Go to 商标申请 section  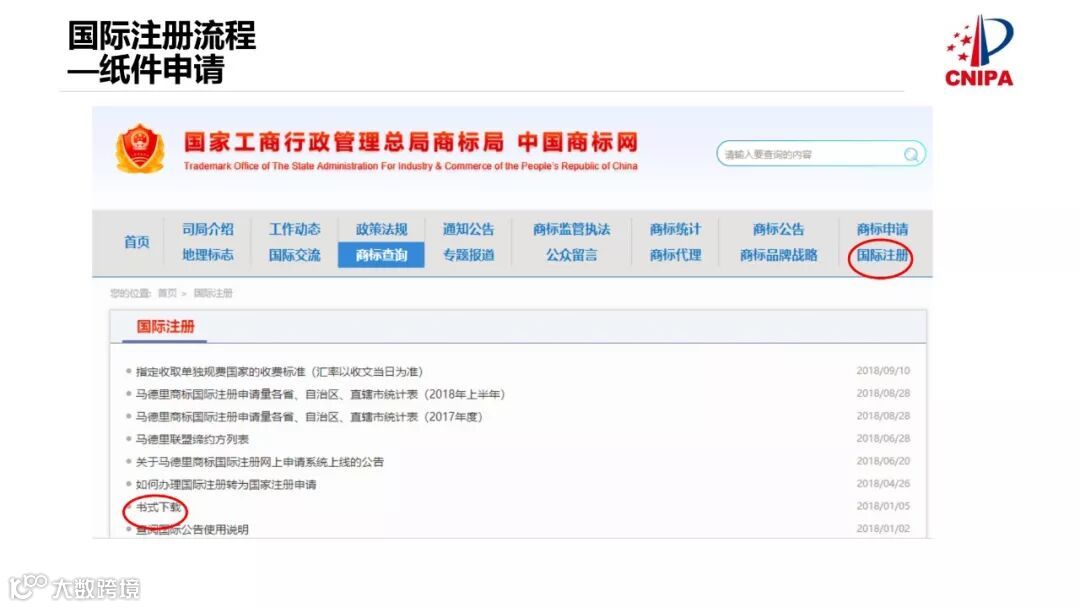point(882,229)
